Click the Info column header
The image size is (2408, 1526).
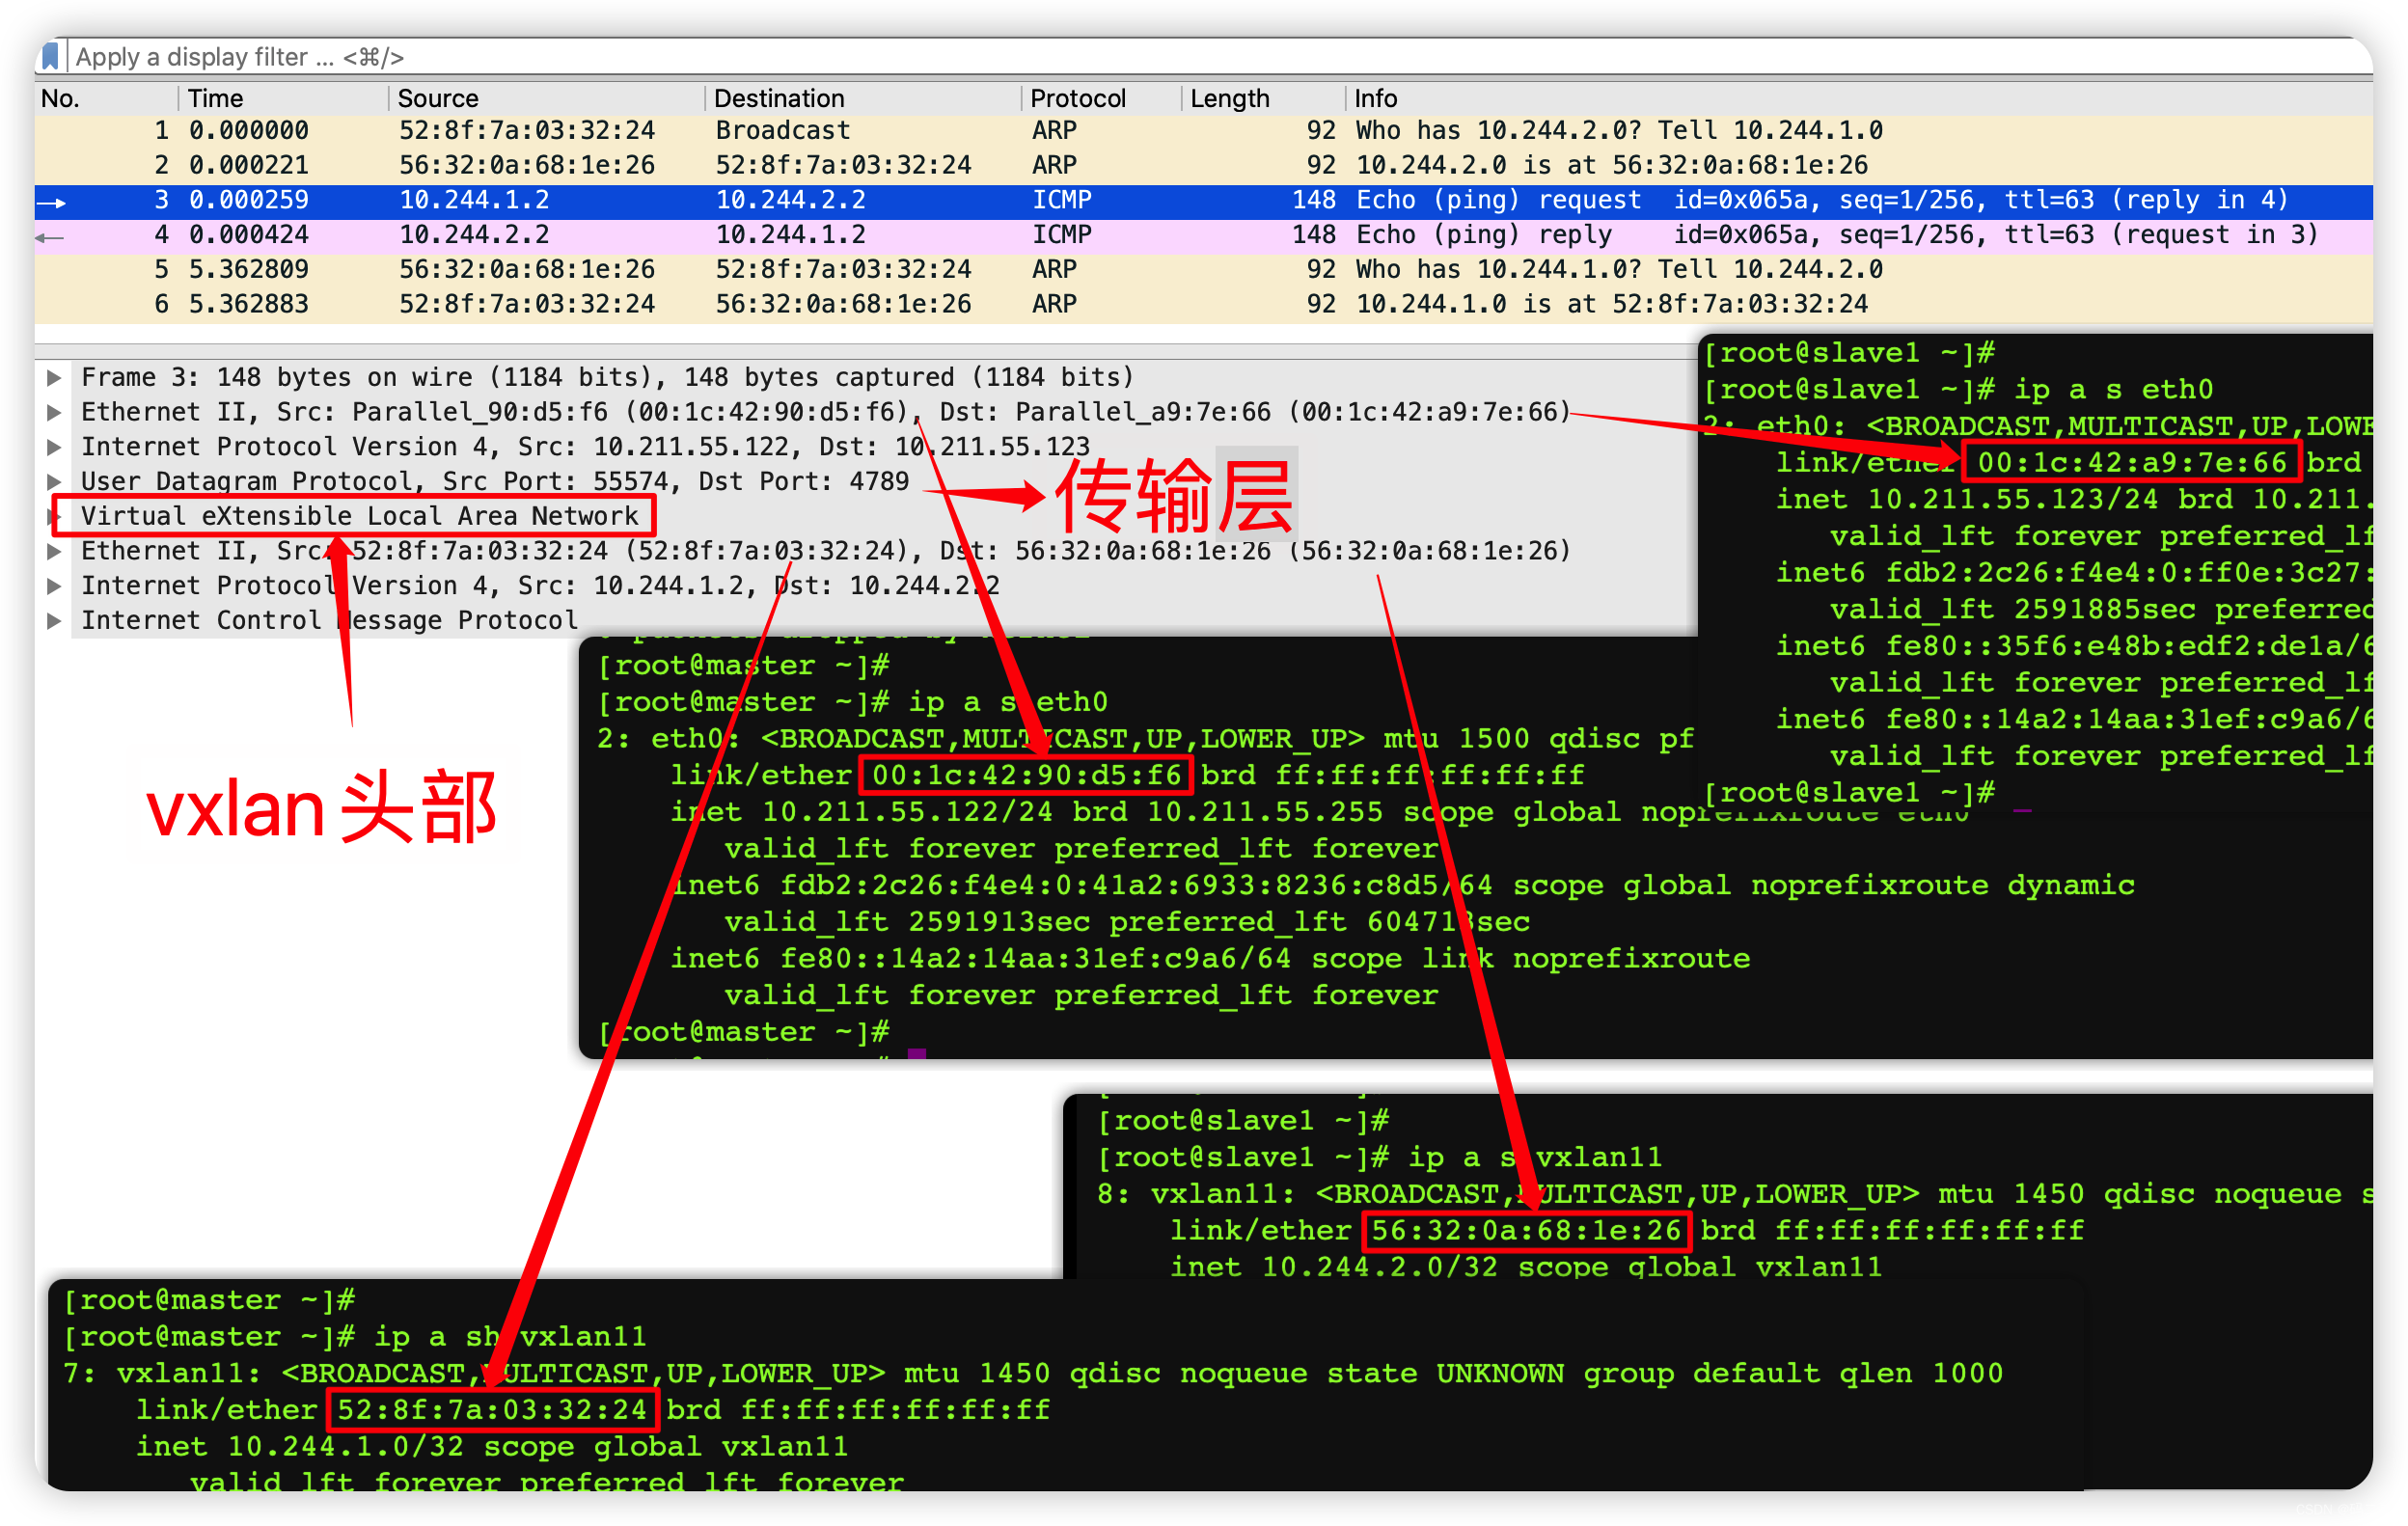click(x=1859, y=98)
